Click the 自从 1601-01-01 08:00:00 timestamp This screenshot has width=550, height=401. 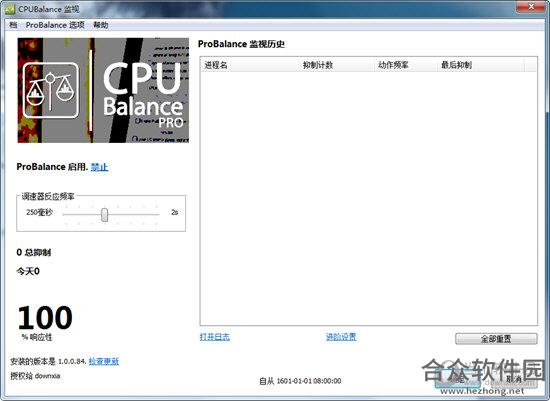300,381
